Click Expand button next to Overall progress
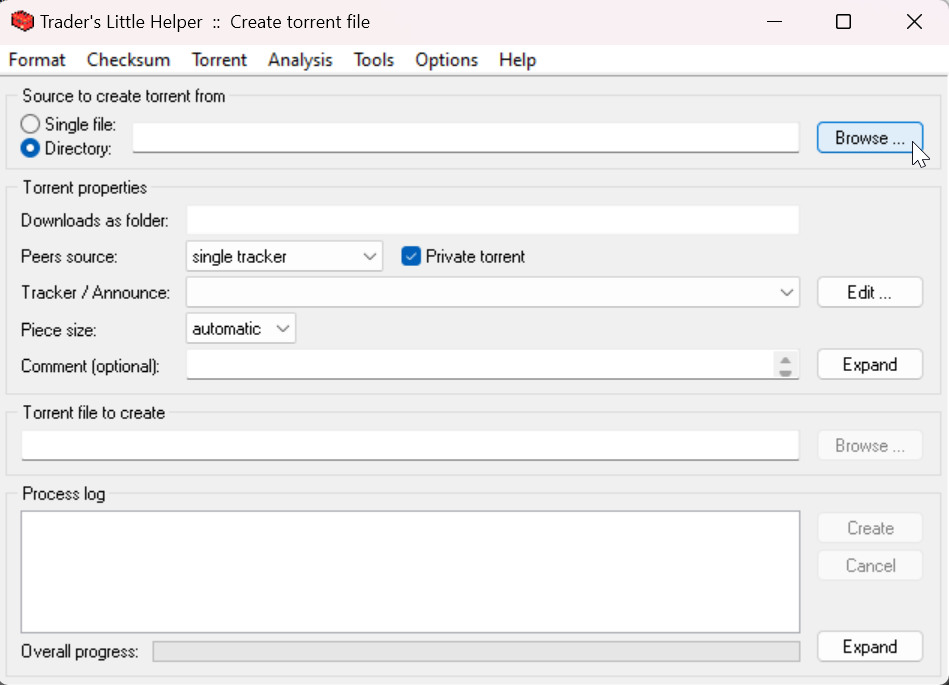Viewport: 949px width, 685px height. coord(869,647)
